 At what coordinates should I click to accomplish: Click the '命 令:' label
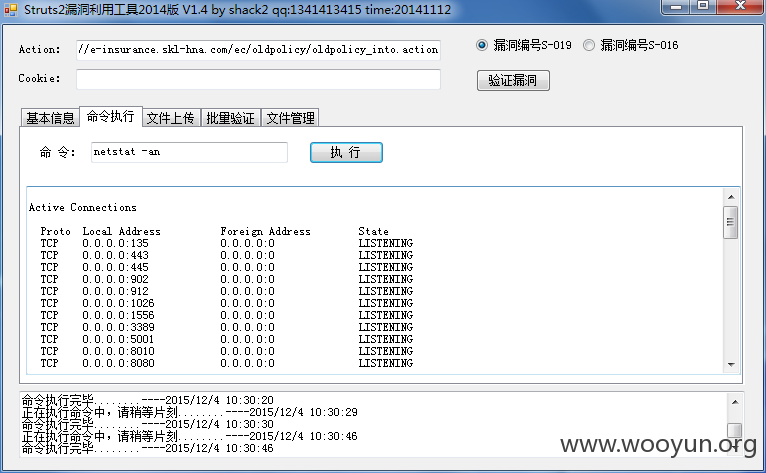tap(58, 152)
